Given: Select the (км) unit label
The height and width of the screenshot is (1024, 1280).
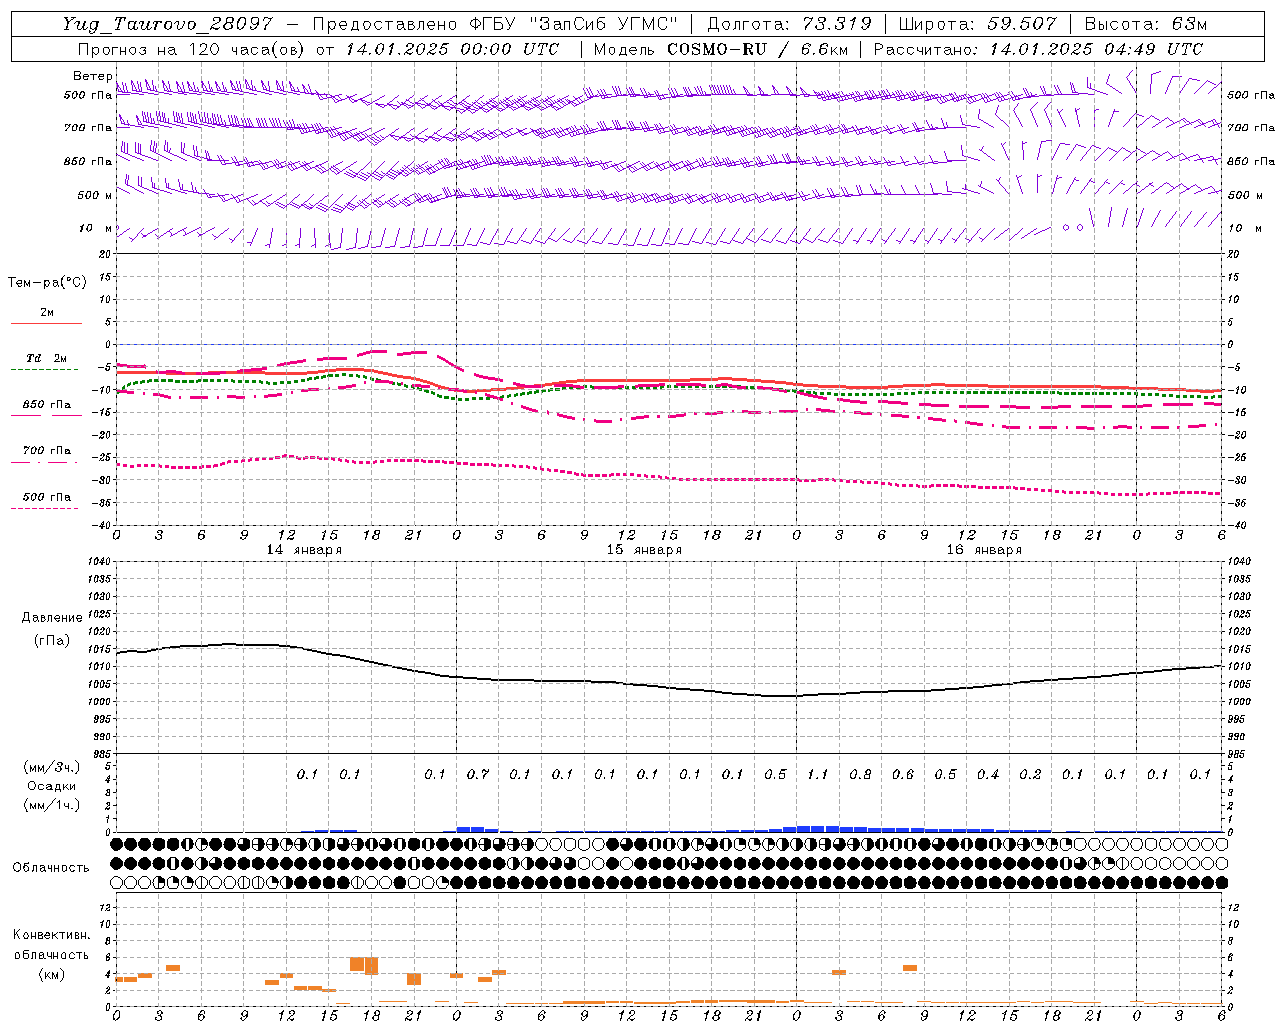Looking at the screenshot, I should [51, 974].
